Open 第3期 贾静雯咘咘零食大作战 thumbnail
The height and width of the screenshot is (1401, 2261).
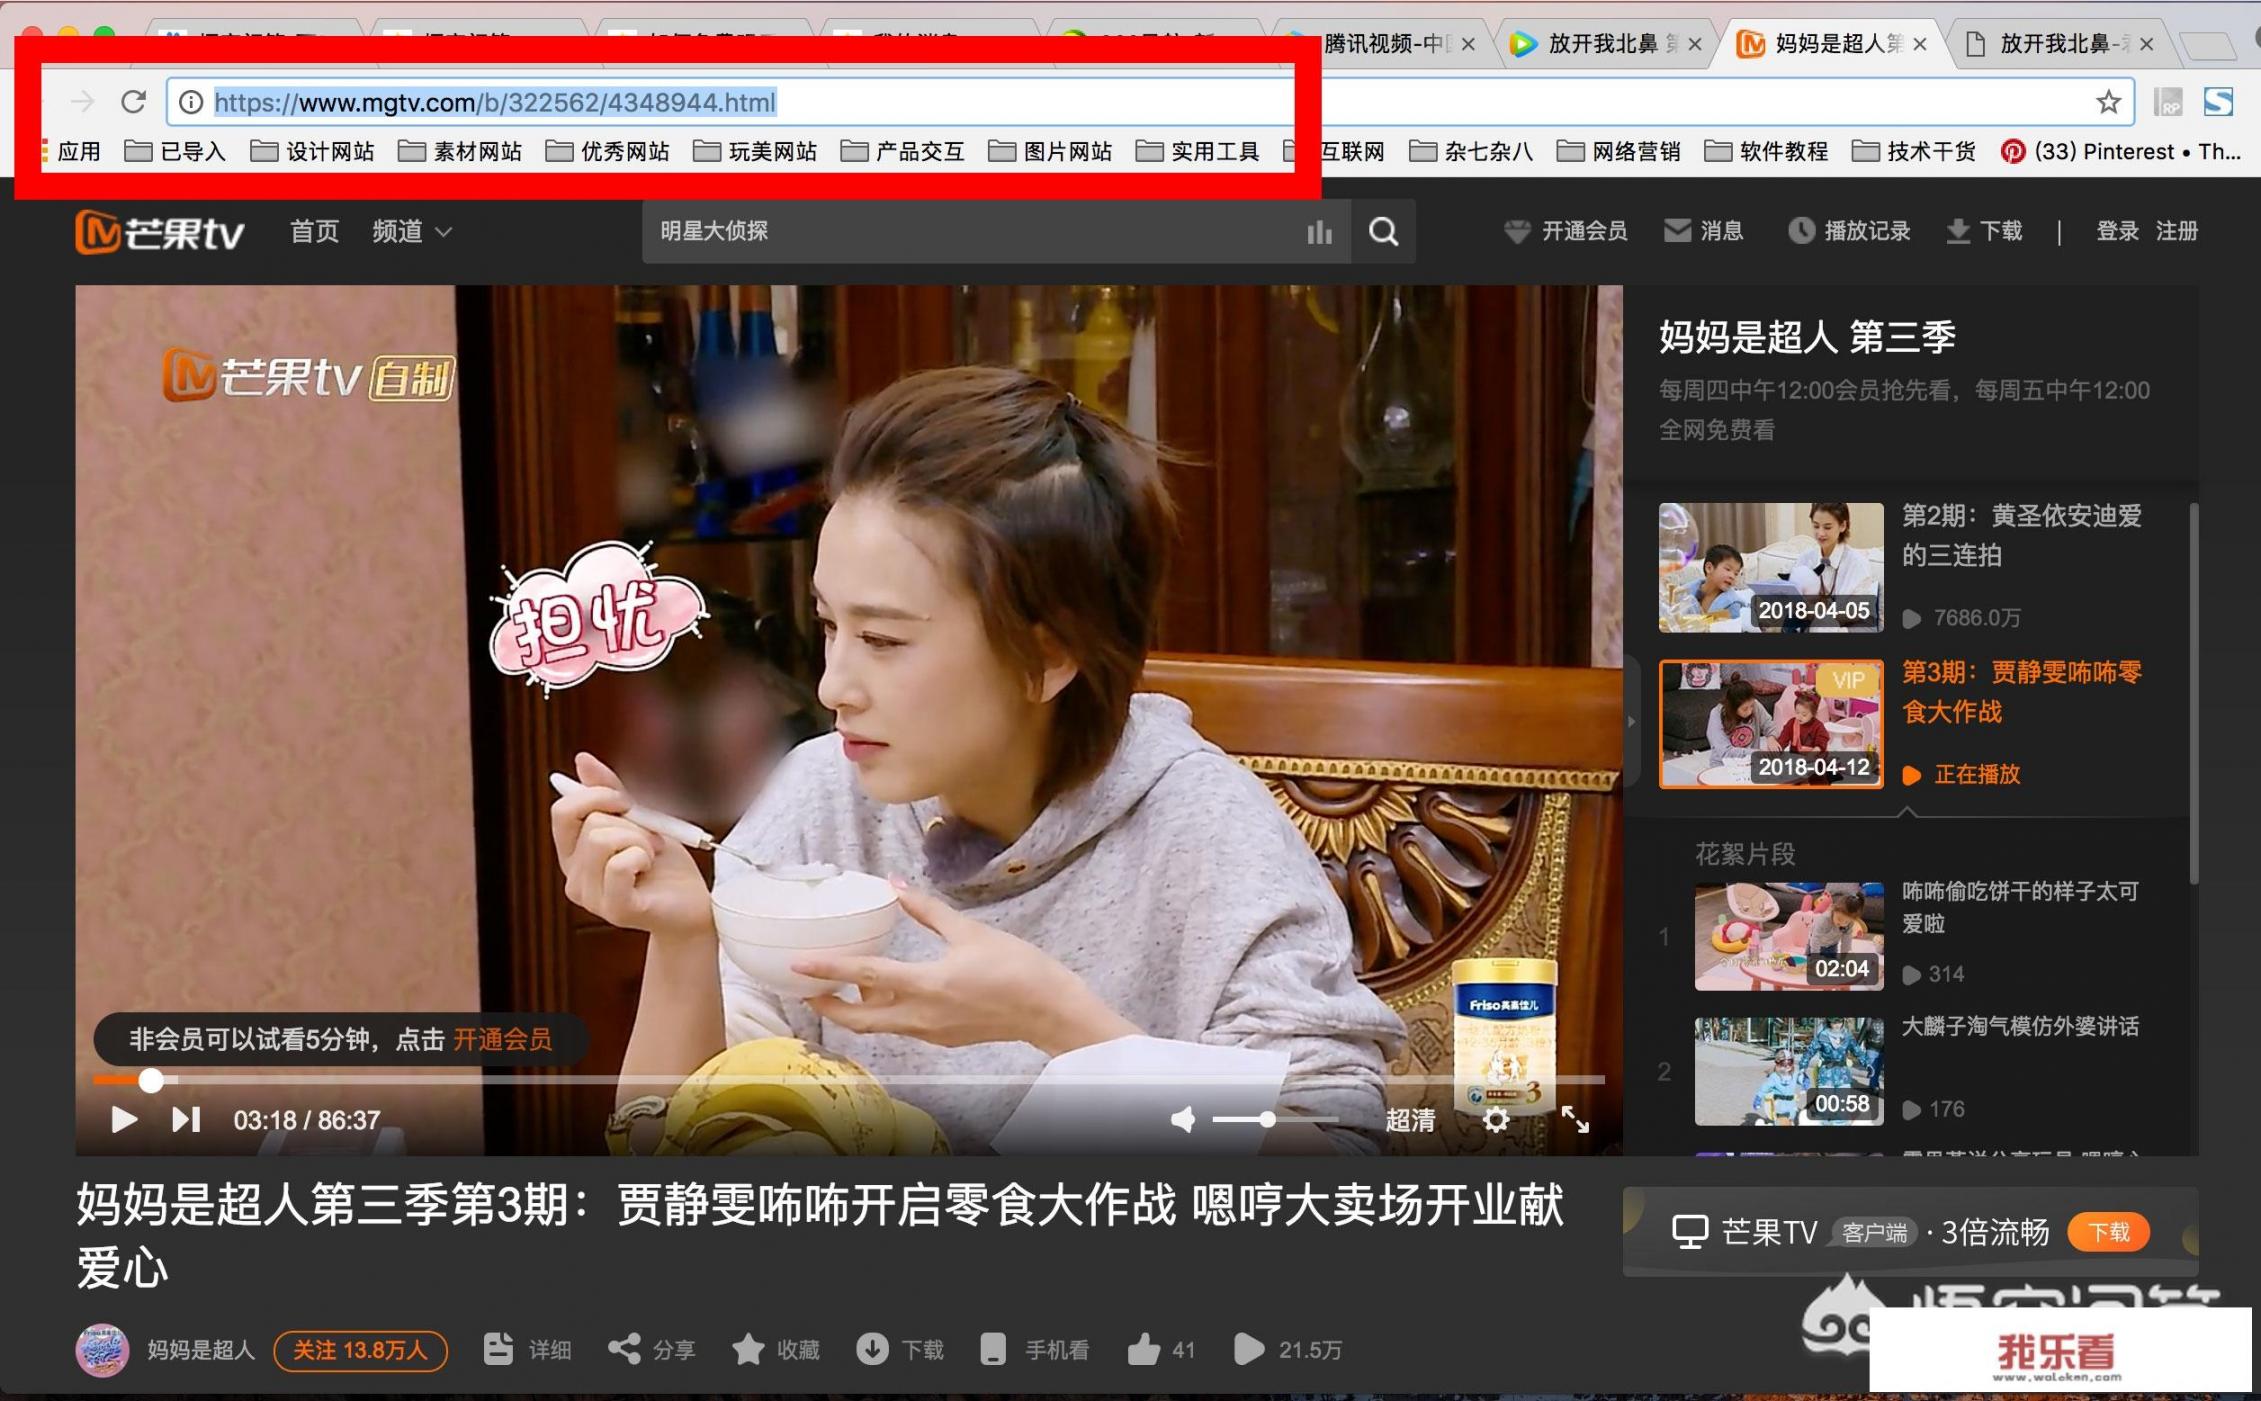click(x=1771, y=724)
